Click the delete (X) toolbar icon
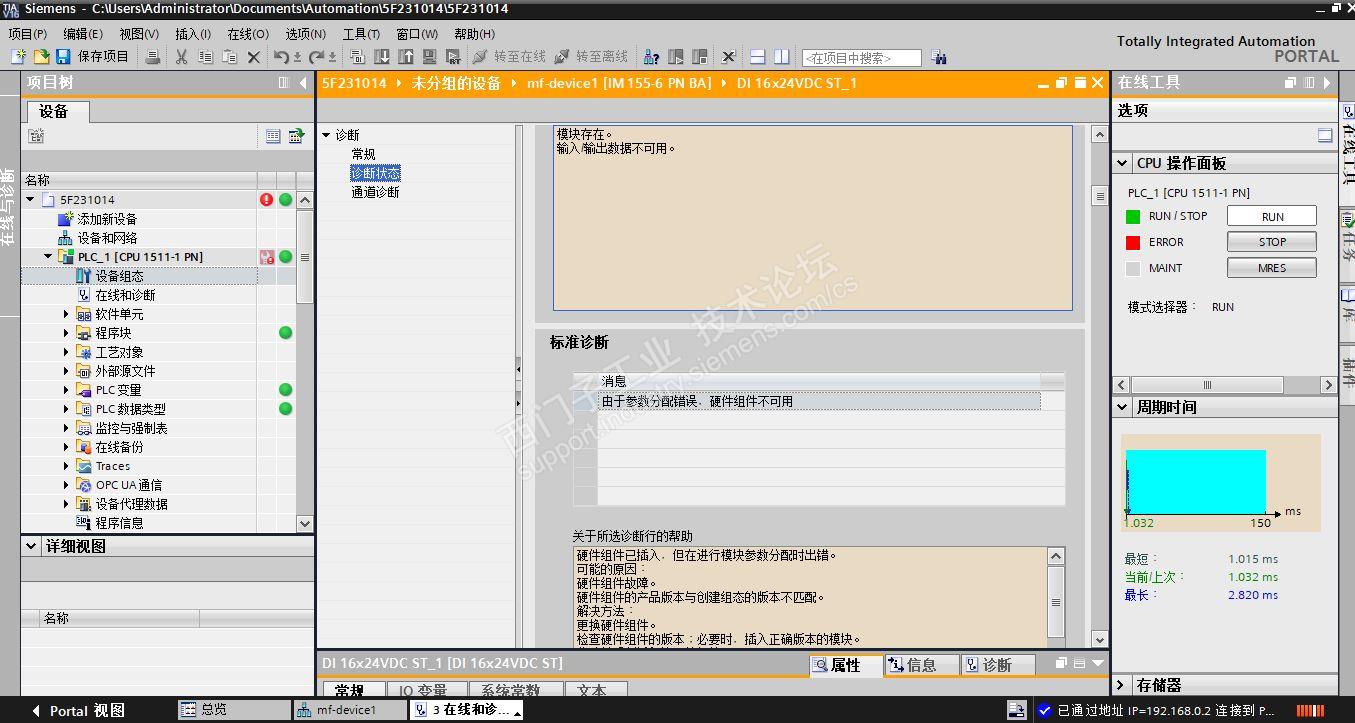 (253, 57)
